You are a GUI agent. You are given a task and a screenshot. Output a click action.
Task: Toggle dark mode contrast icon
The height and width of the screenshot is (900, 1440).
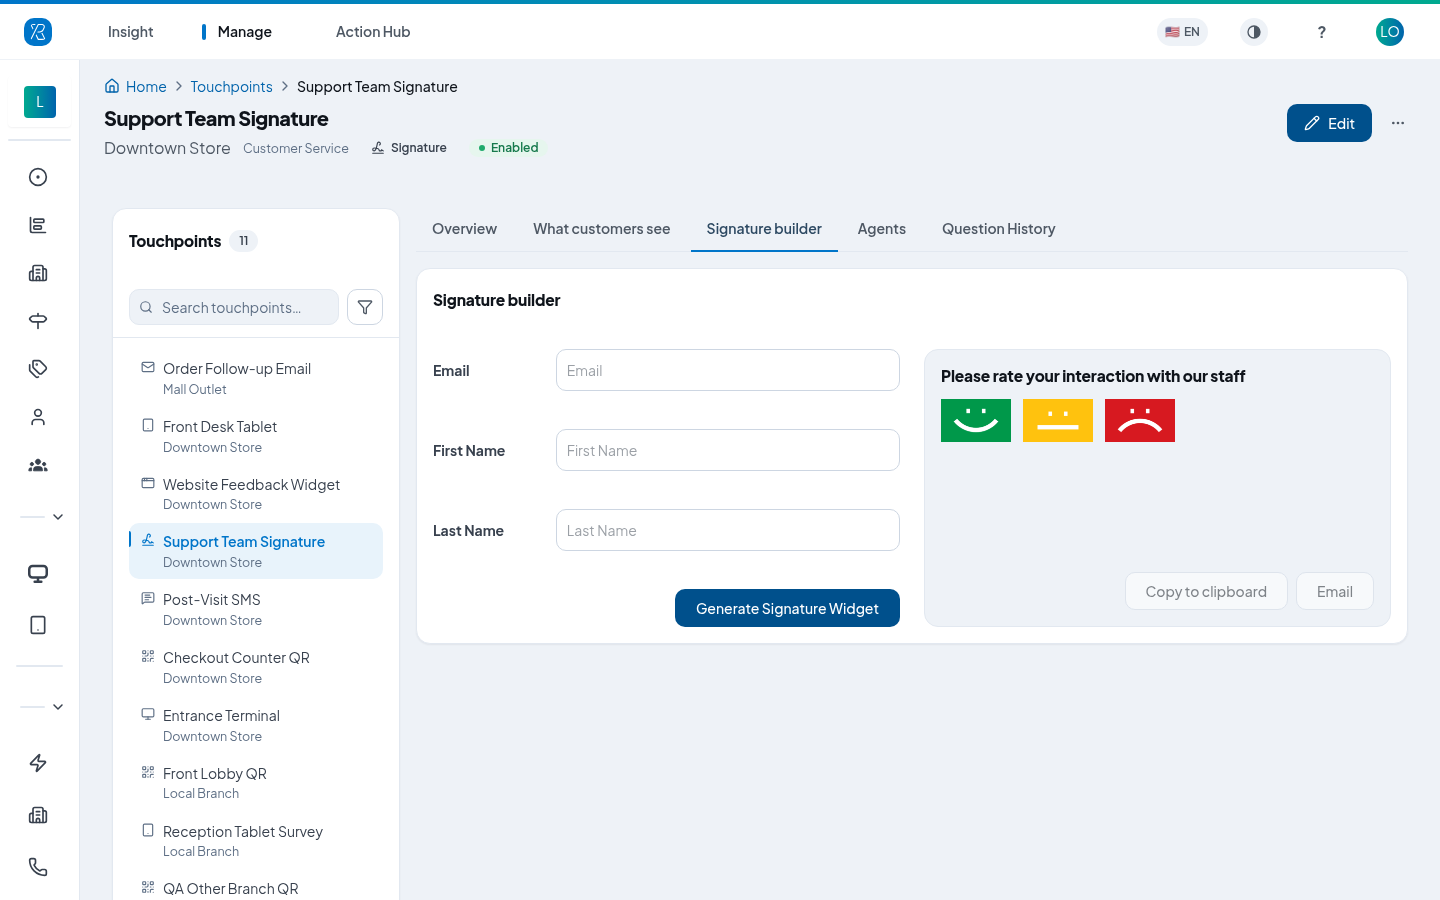[1254, 32]
